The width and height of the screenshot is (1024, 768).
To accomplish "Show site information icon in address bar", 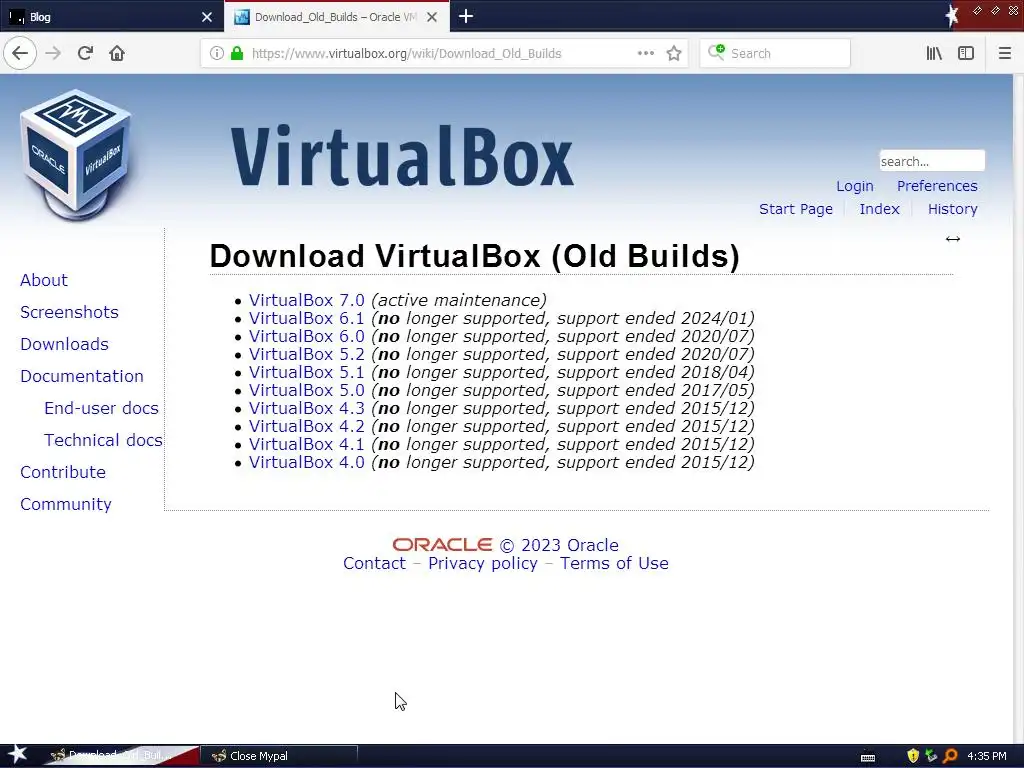I will 217,53.
